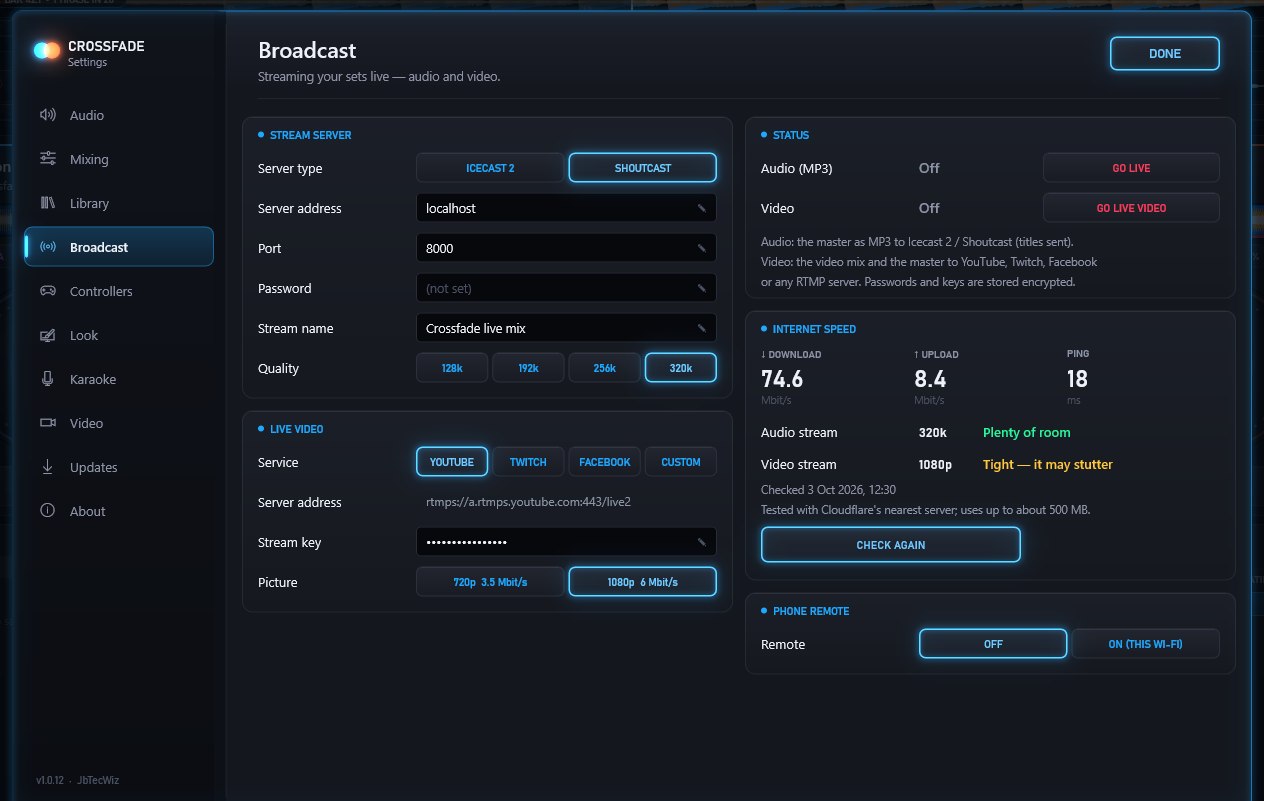Click the 18 ping value
Screen dimensions: 1264x801
click(x=1077, y=379)
